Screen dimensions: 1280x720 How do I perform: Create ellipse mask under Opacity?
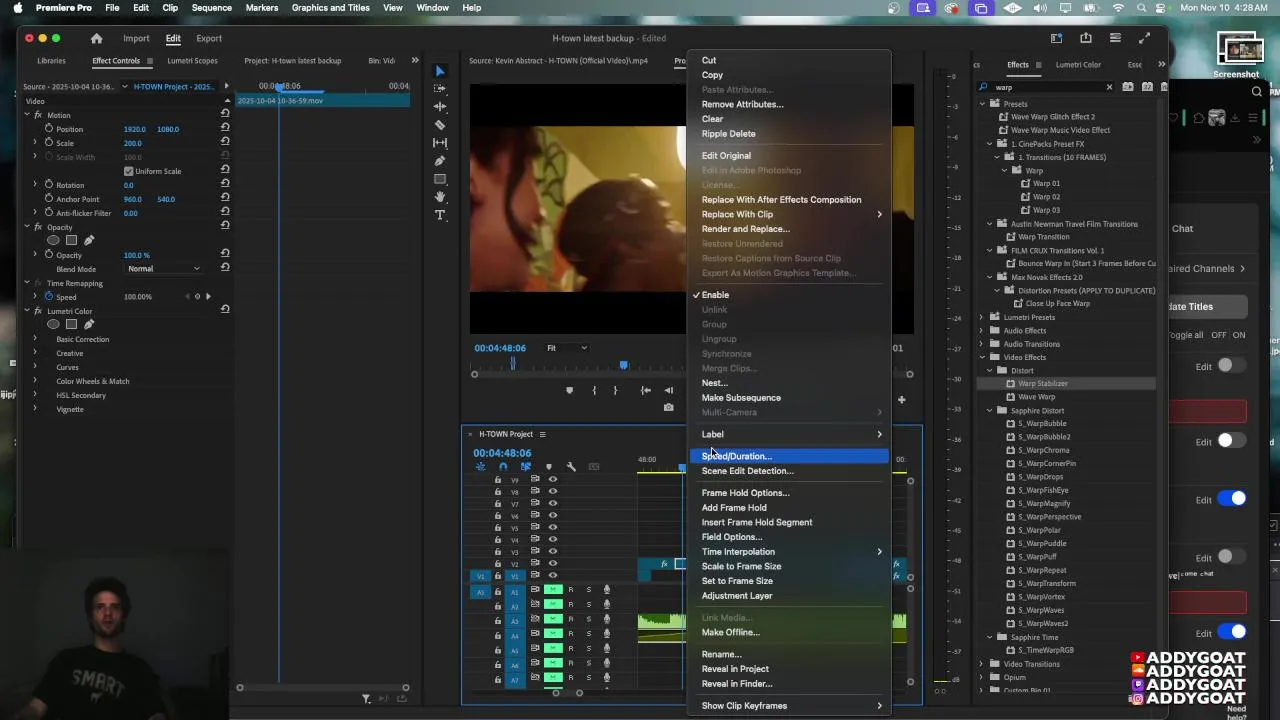[x=53, y=240]
